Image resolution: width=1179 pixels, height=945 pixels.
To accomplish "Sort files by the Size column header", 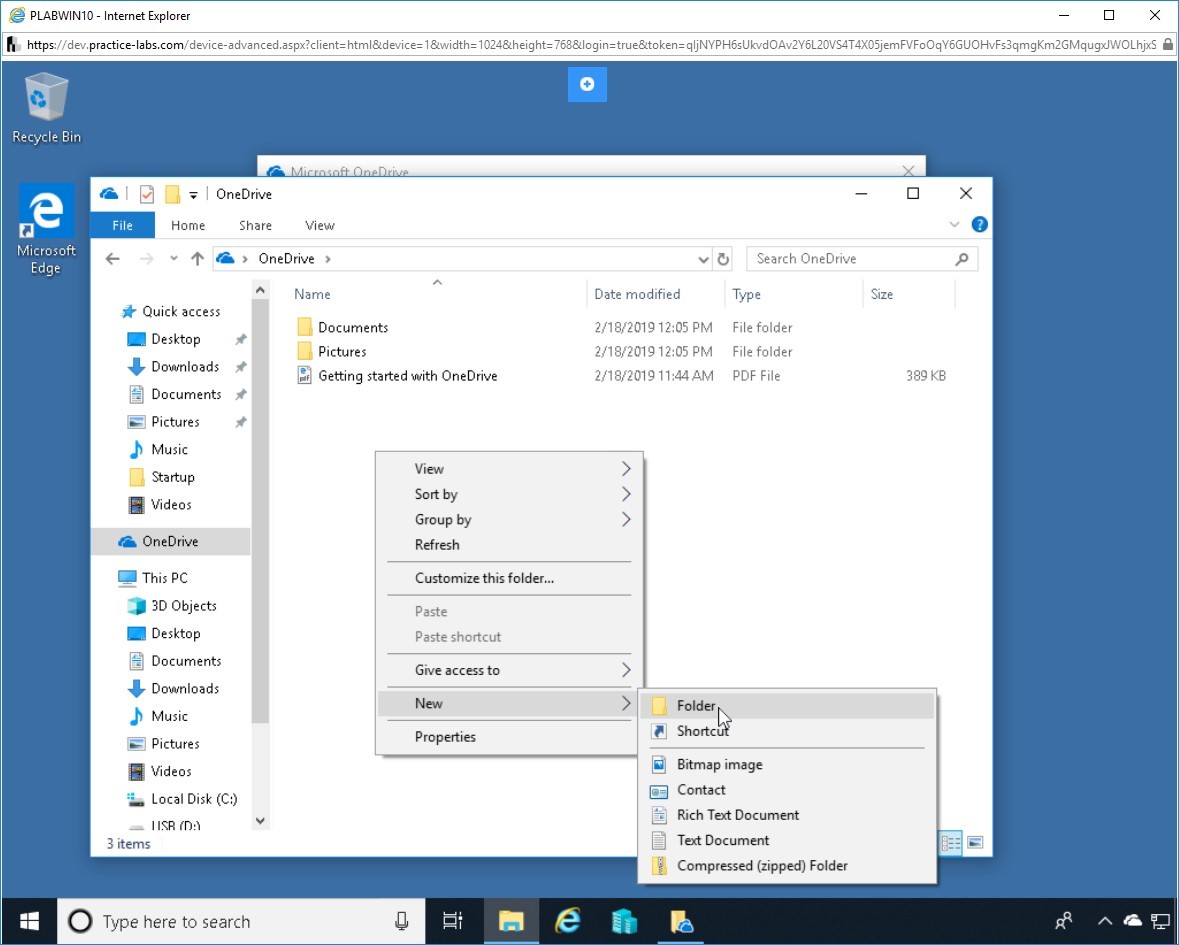I will click(882, 294).
